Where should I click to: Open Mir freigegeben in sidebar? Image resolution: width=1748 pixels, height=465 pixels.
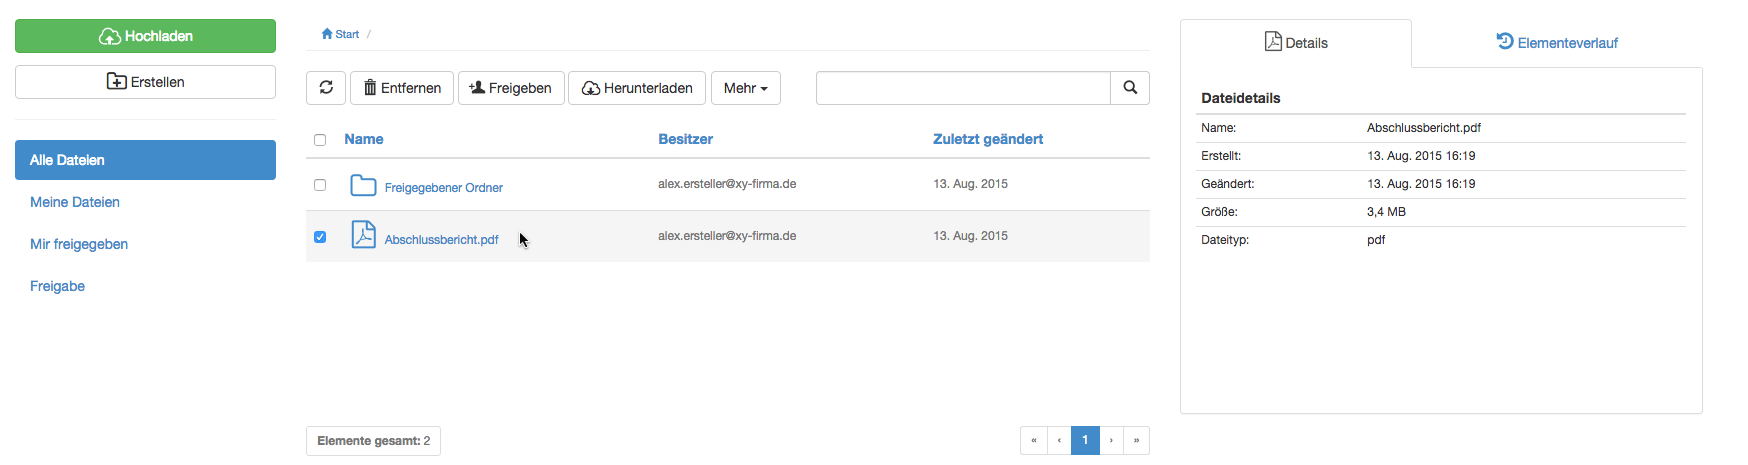pyautogui.click(x=79, y=244)
